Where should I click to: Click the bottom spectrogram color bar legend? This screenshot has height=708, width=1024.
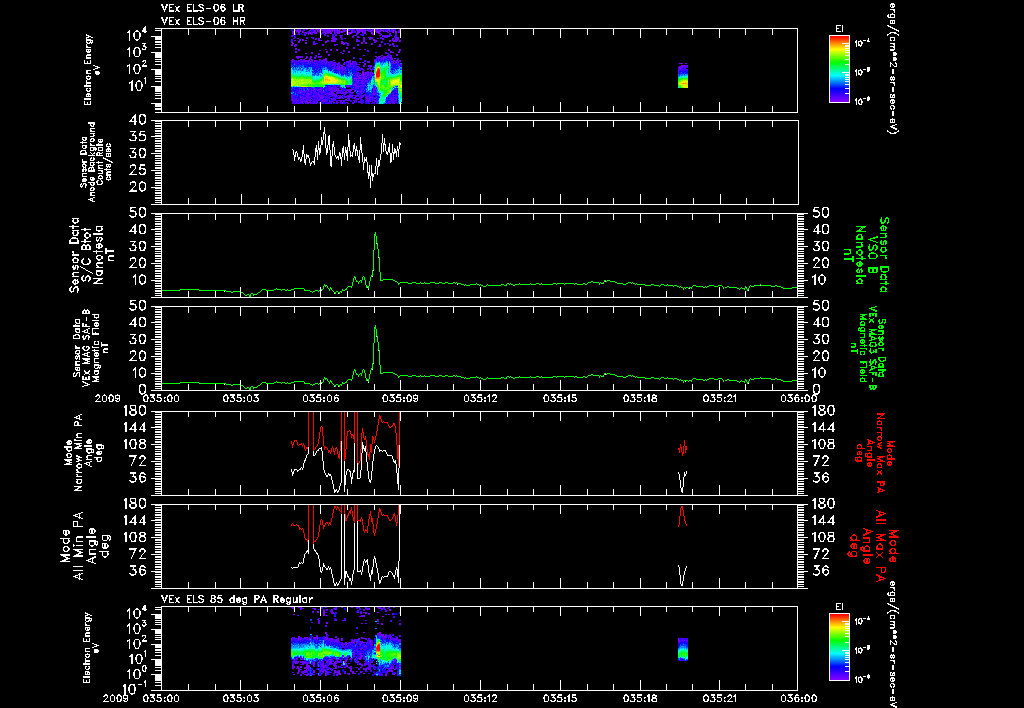[x=839, y=647]
